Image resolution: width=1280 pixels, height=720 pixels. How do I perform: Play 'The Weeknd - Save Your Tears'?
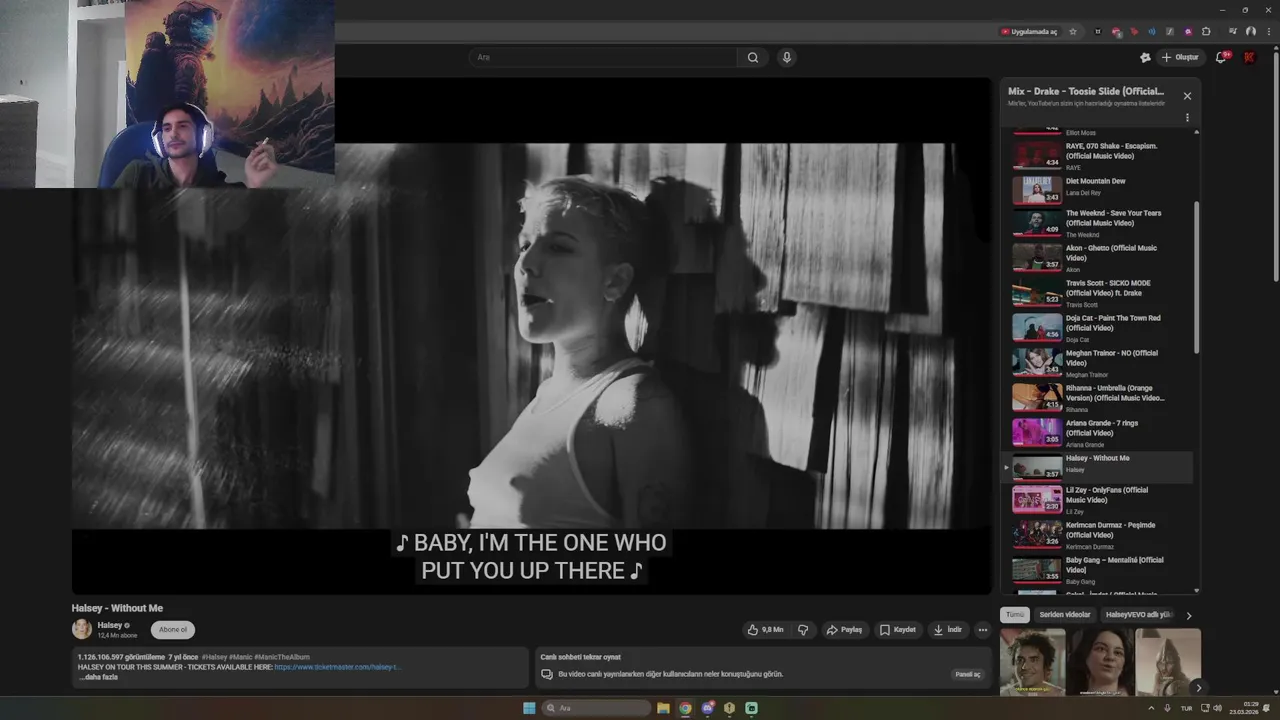(1101, 223)
